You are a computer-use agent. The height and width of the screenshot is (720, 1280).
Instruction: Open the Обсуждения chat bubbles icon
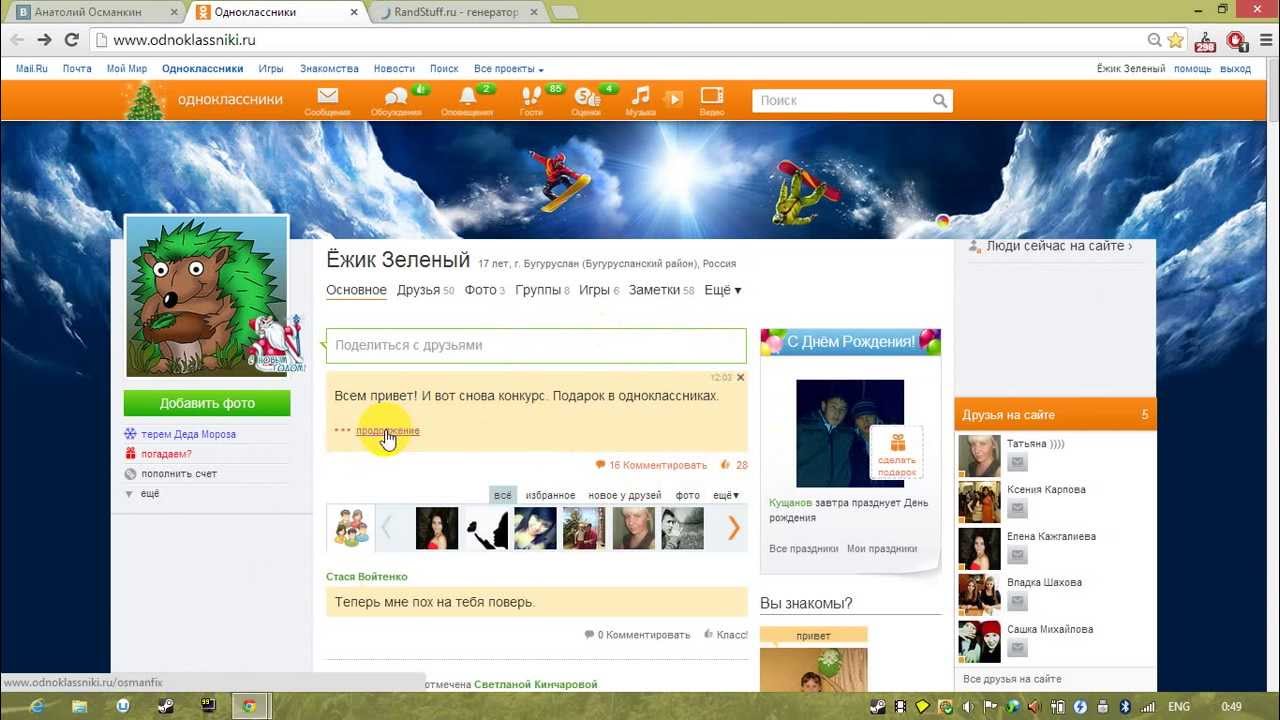click(396, 100)
